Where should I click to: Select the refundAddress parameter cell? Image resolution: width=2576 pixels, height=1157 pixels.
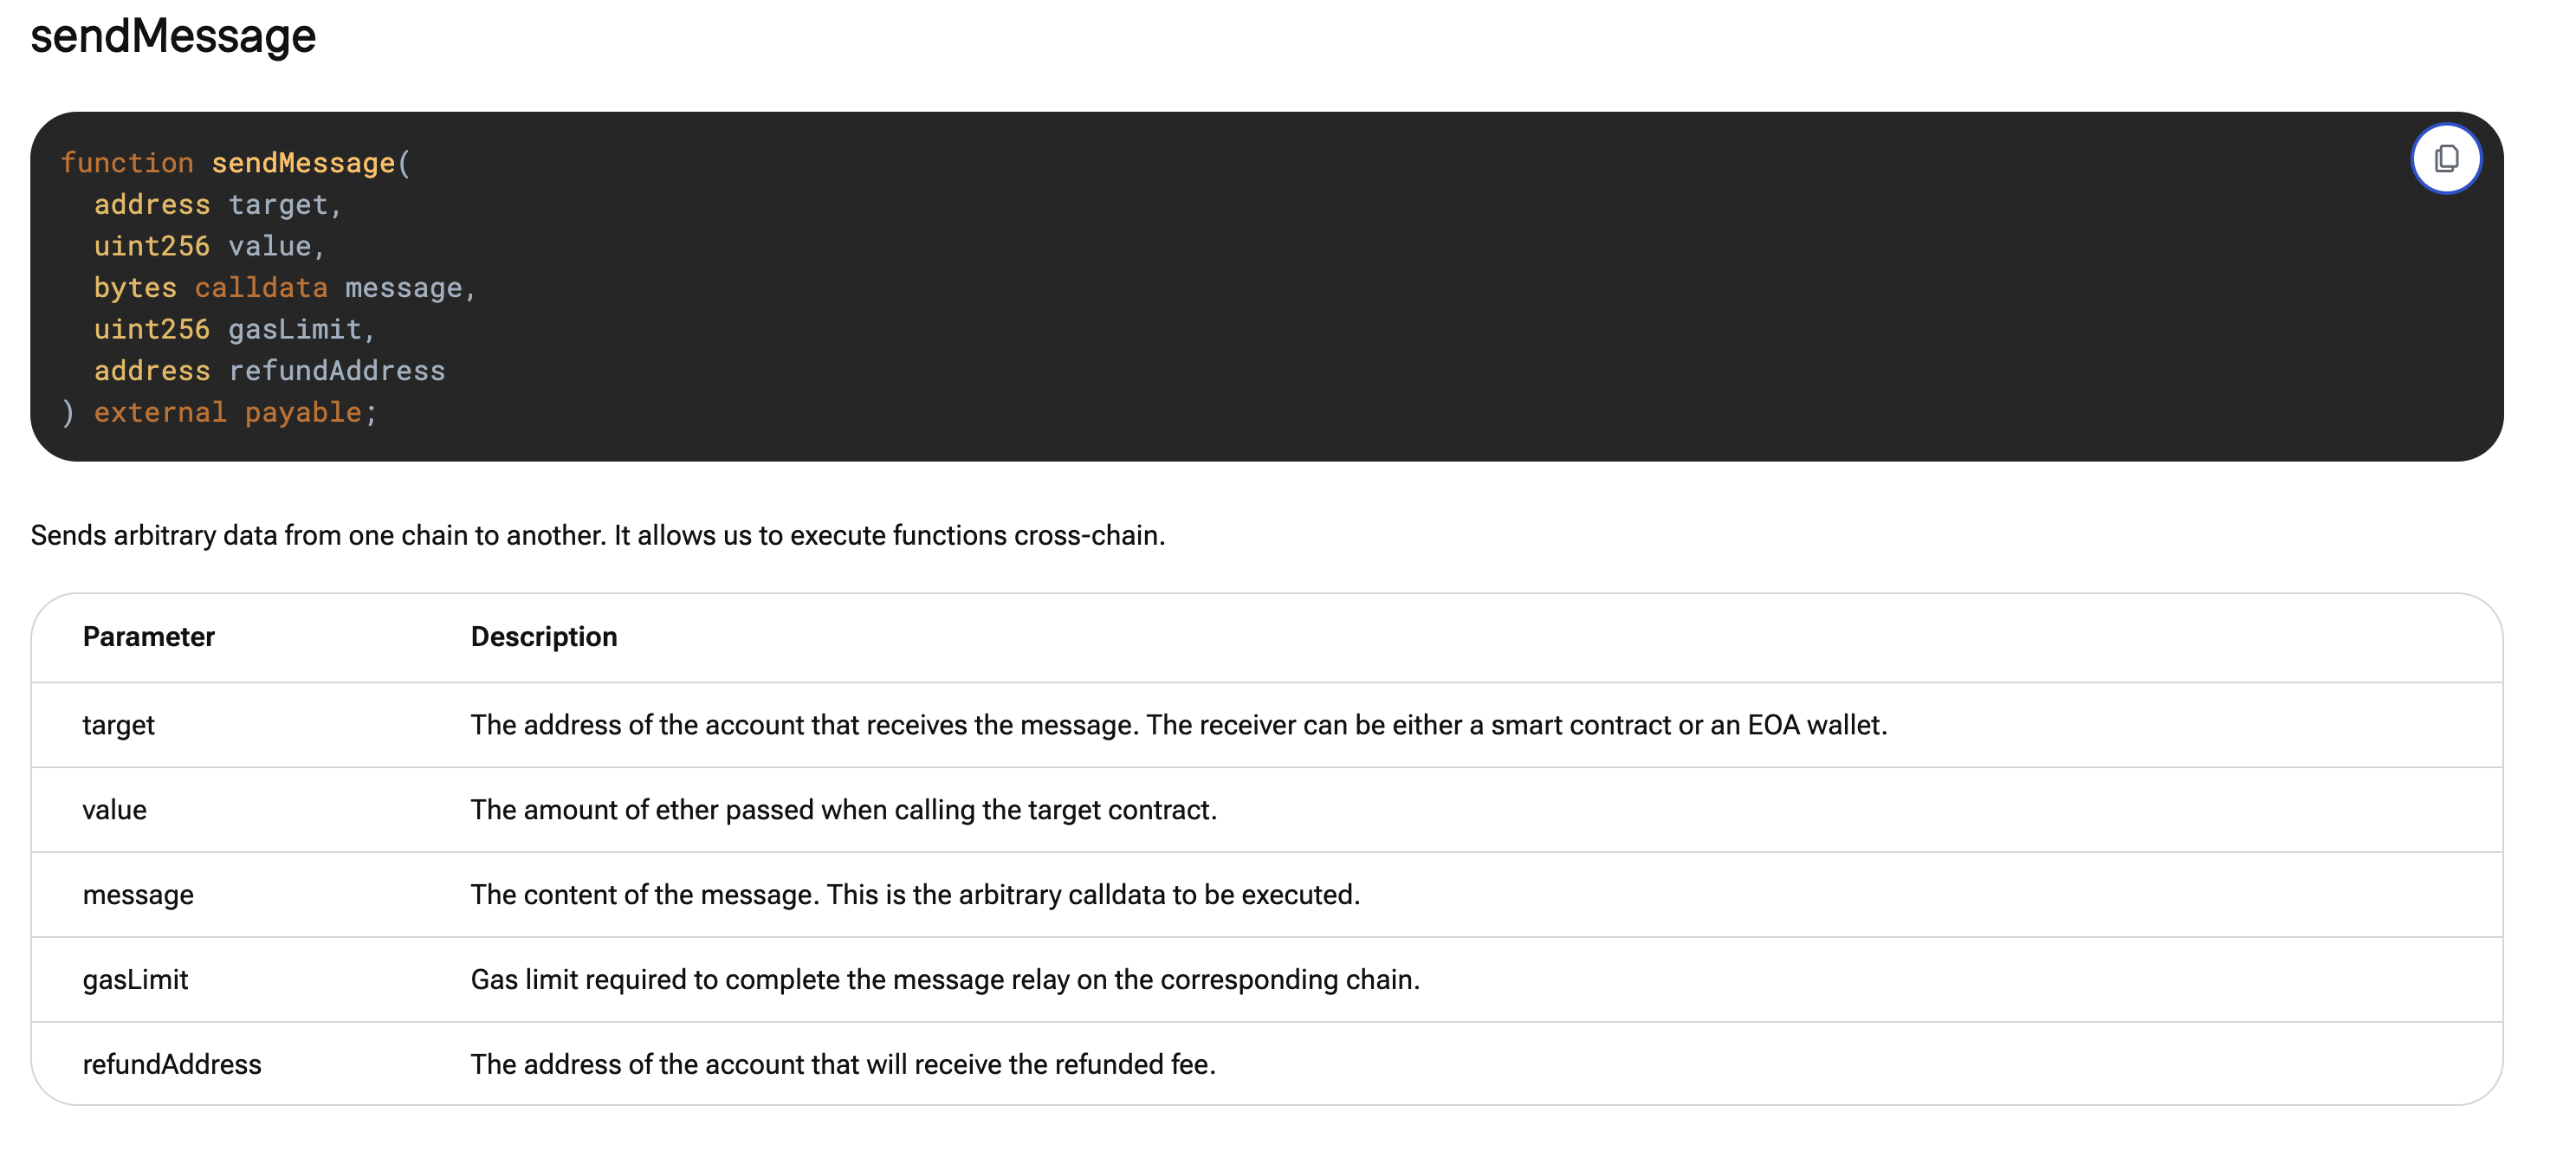coord(172,1065)
